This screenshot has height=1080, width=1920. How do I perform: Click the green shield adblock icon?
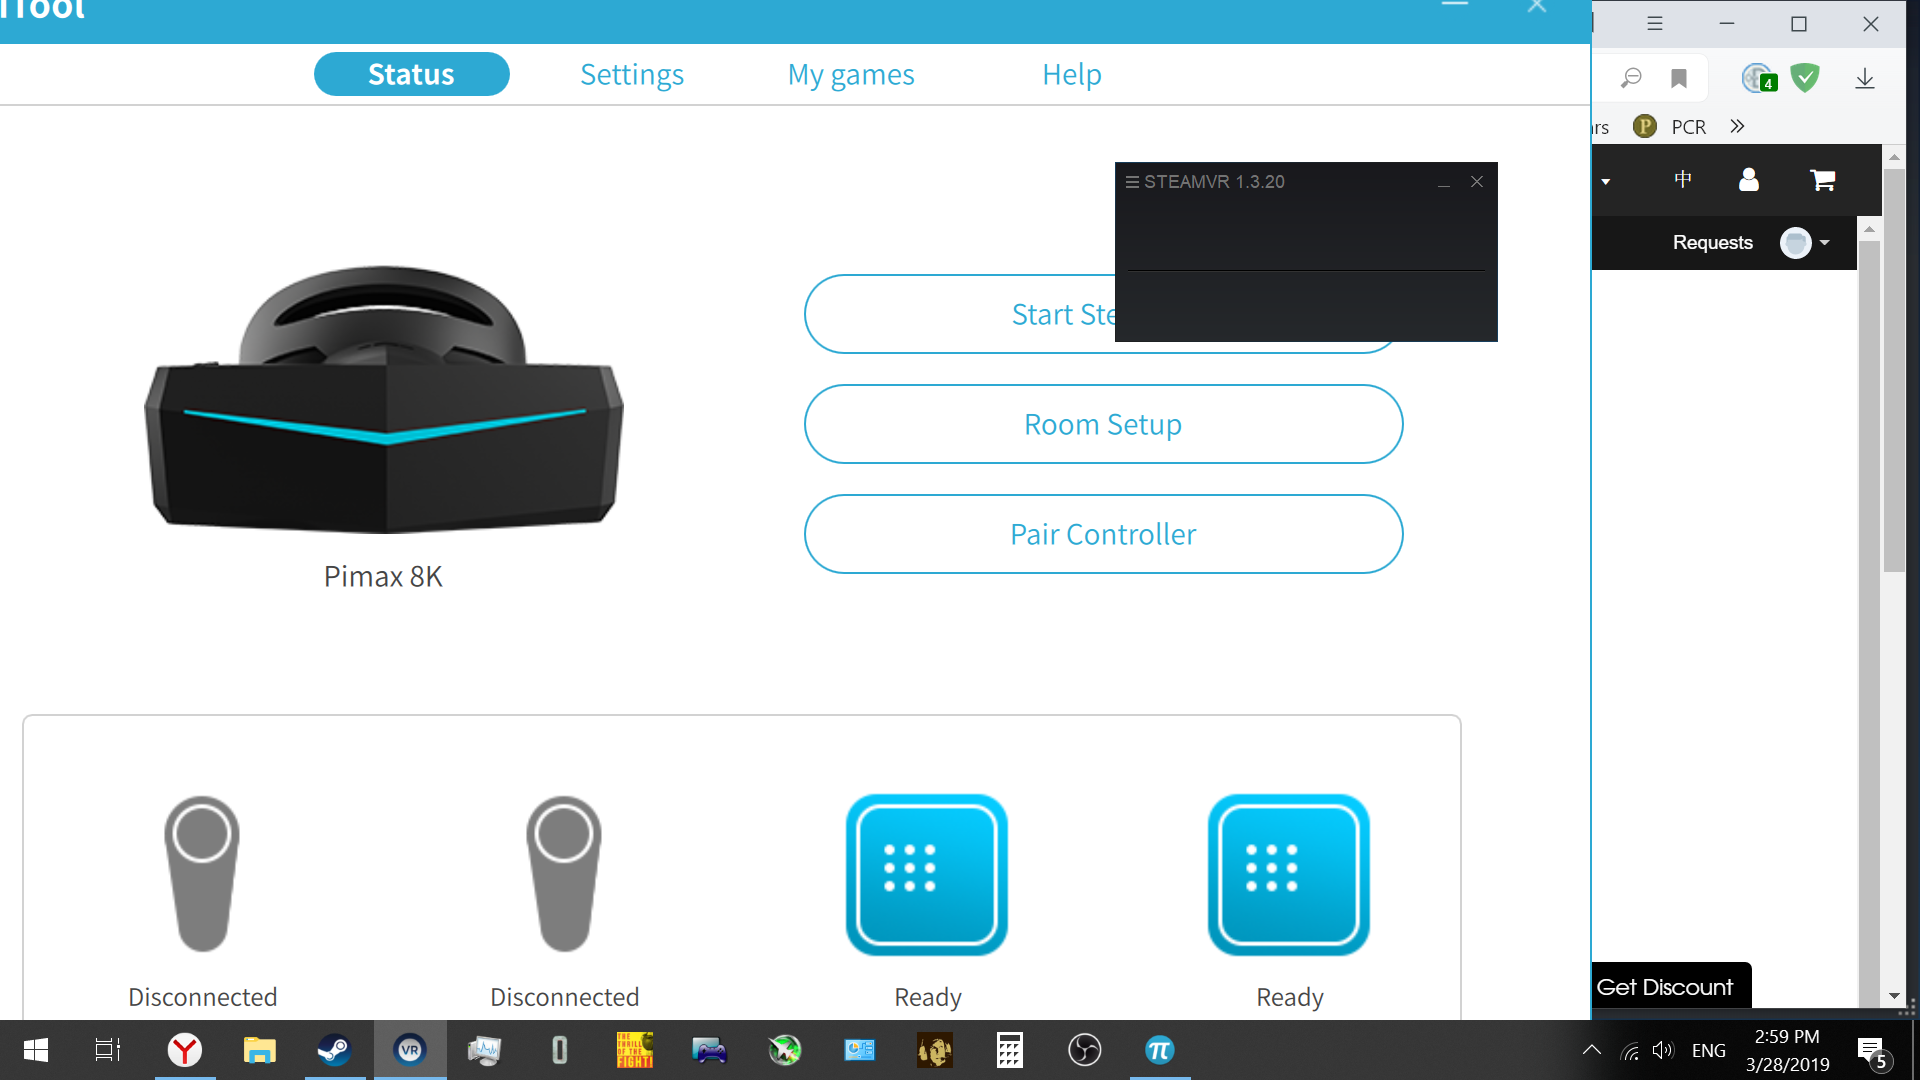(x=1805, y=78)
